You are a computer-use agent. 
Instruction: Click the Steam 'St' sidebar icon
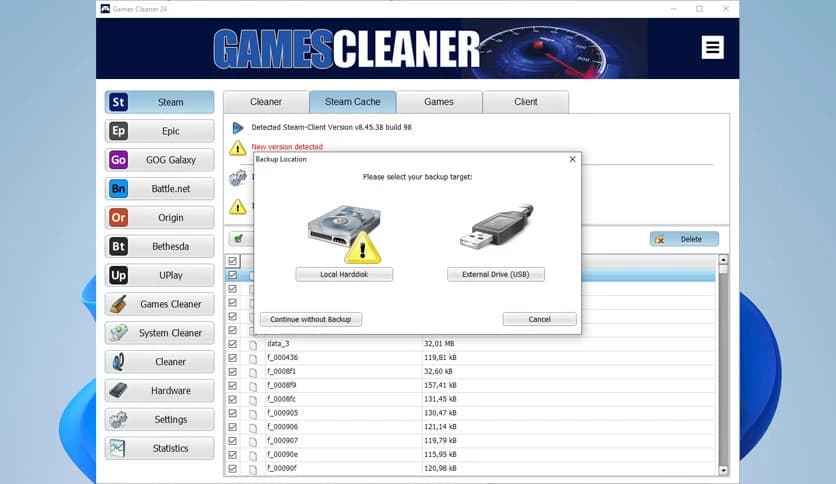(118, 102)
